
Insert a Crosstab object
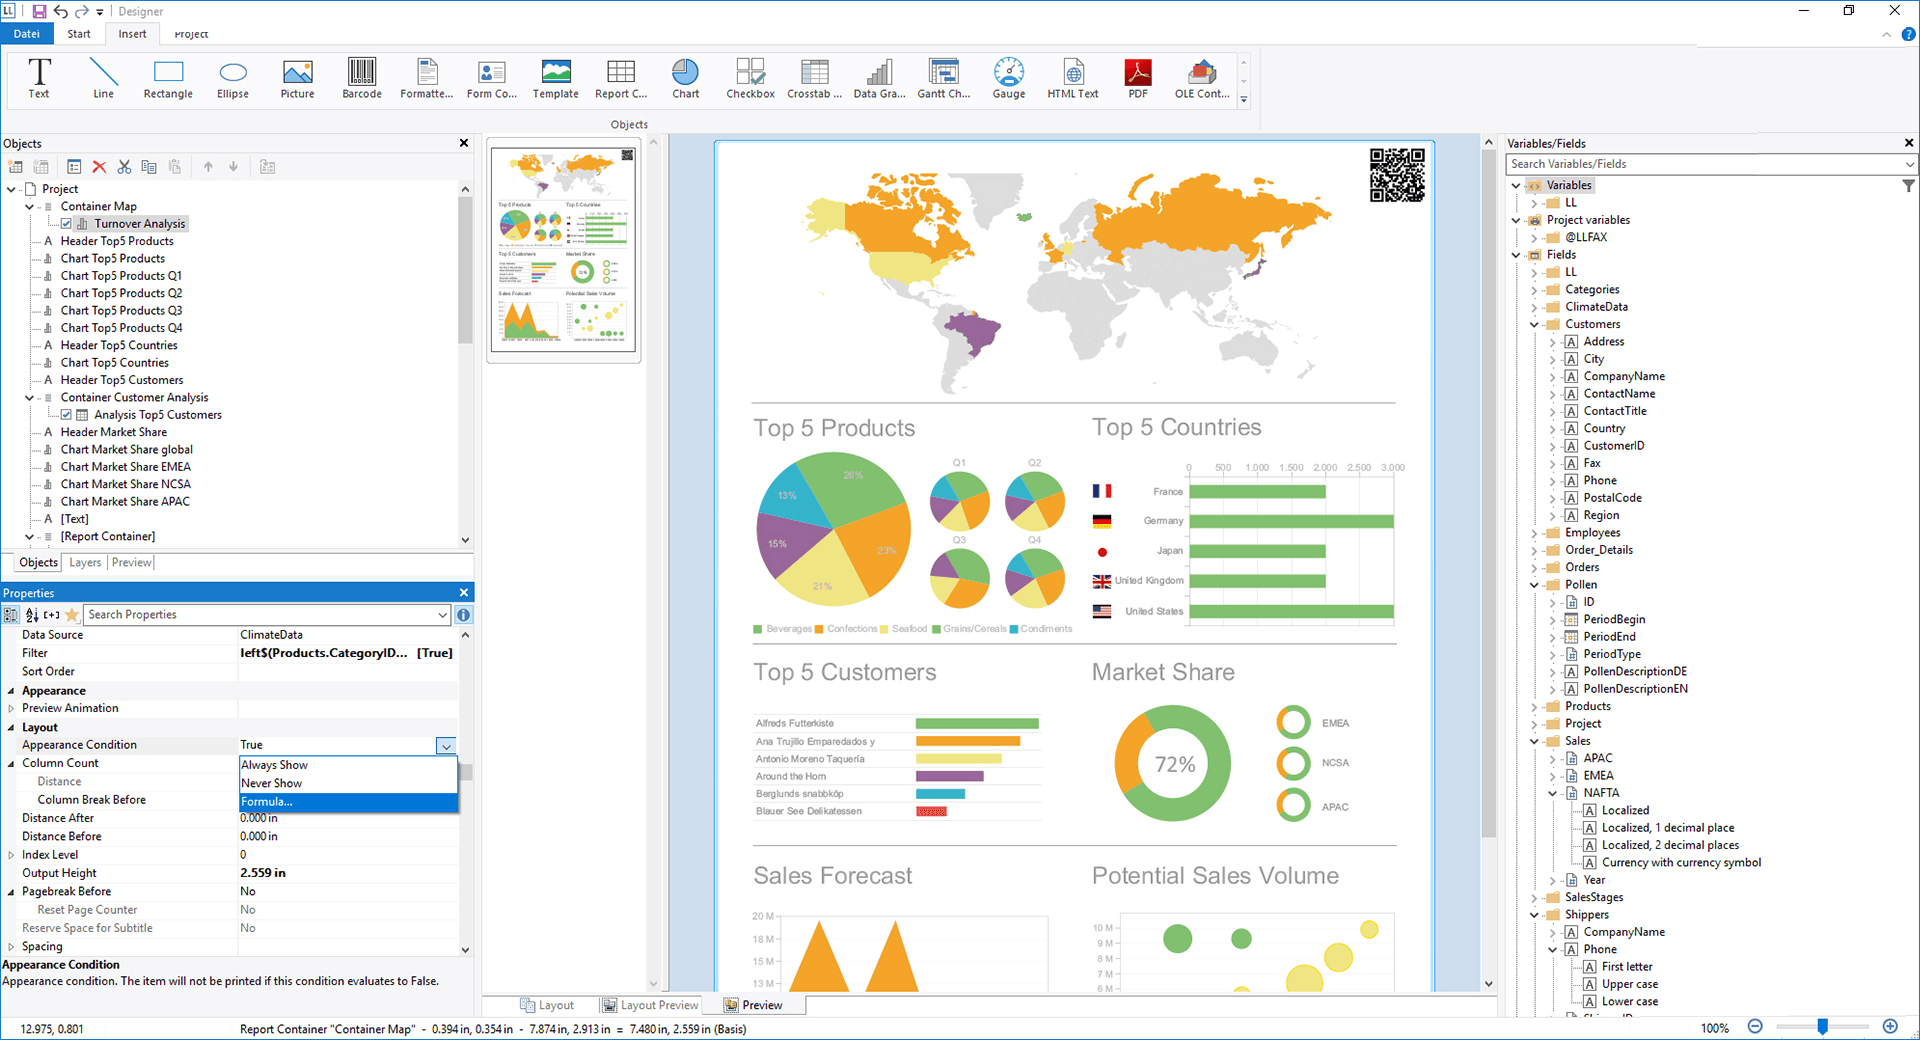point(814,79)
